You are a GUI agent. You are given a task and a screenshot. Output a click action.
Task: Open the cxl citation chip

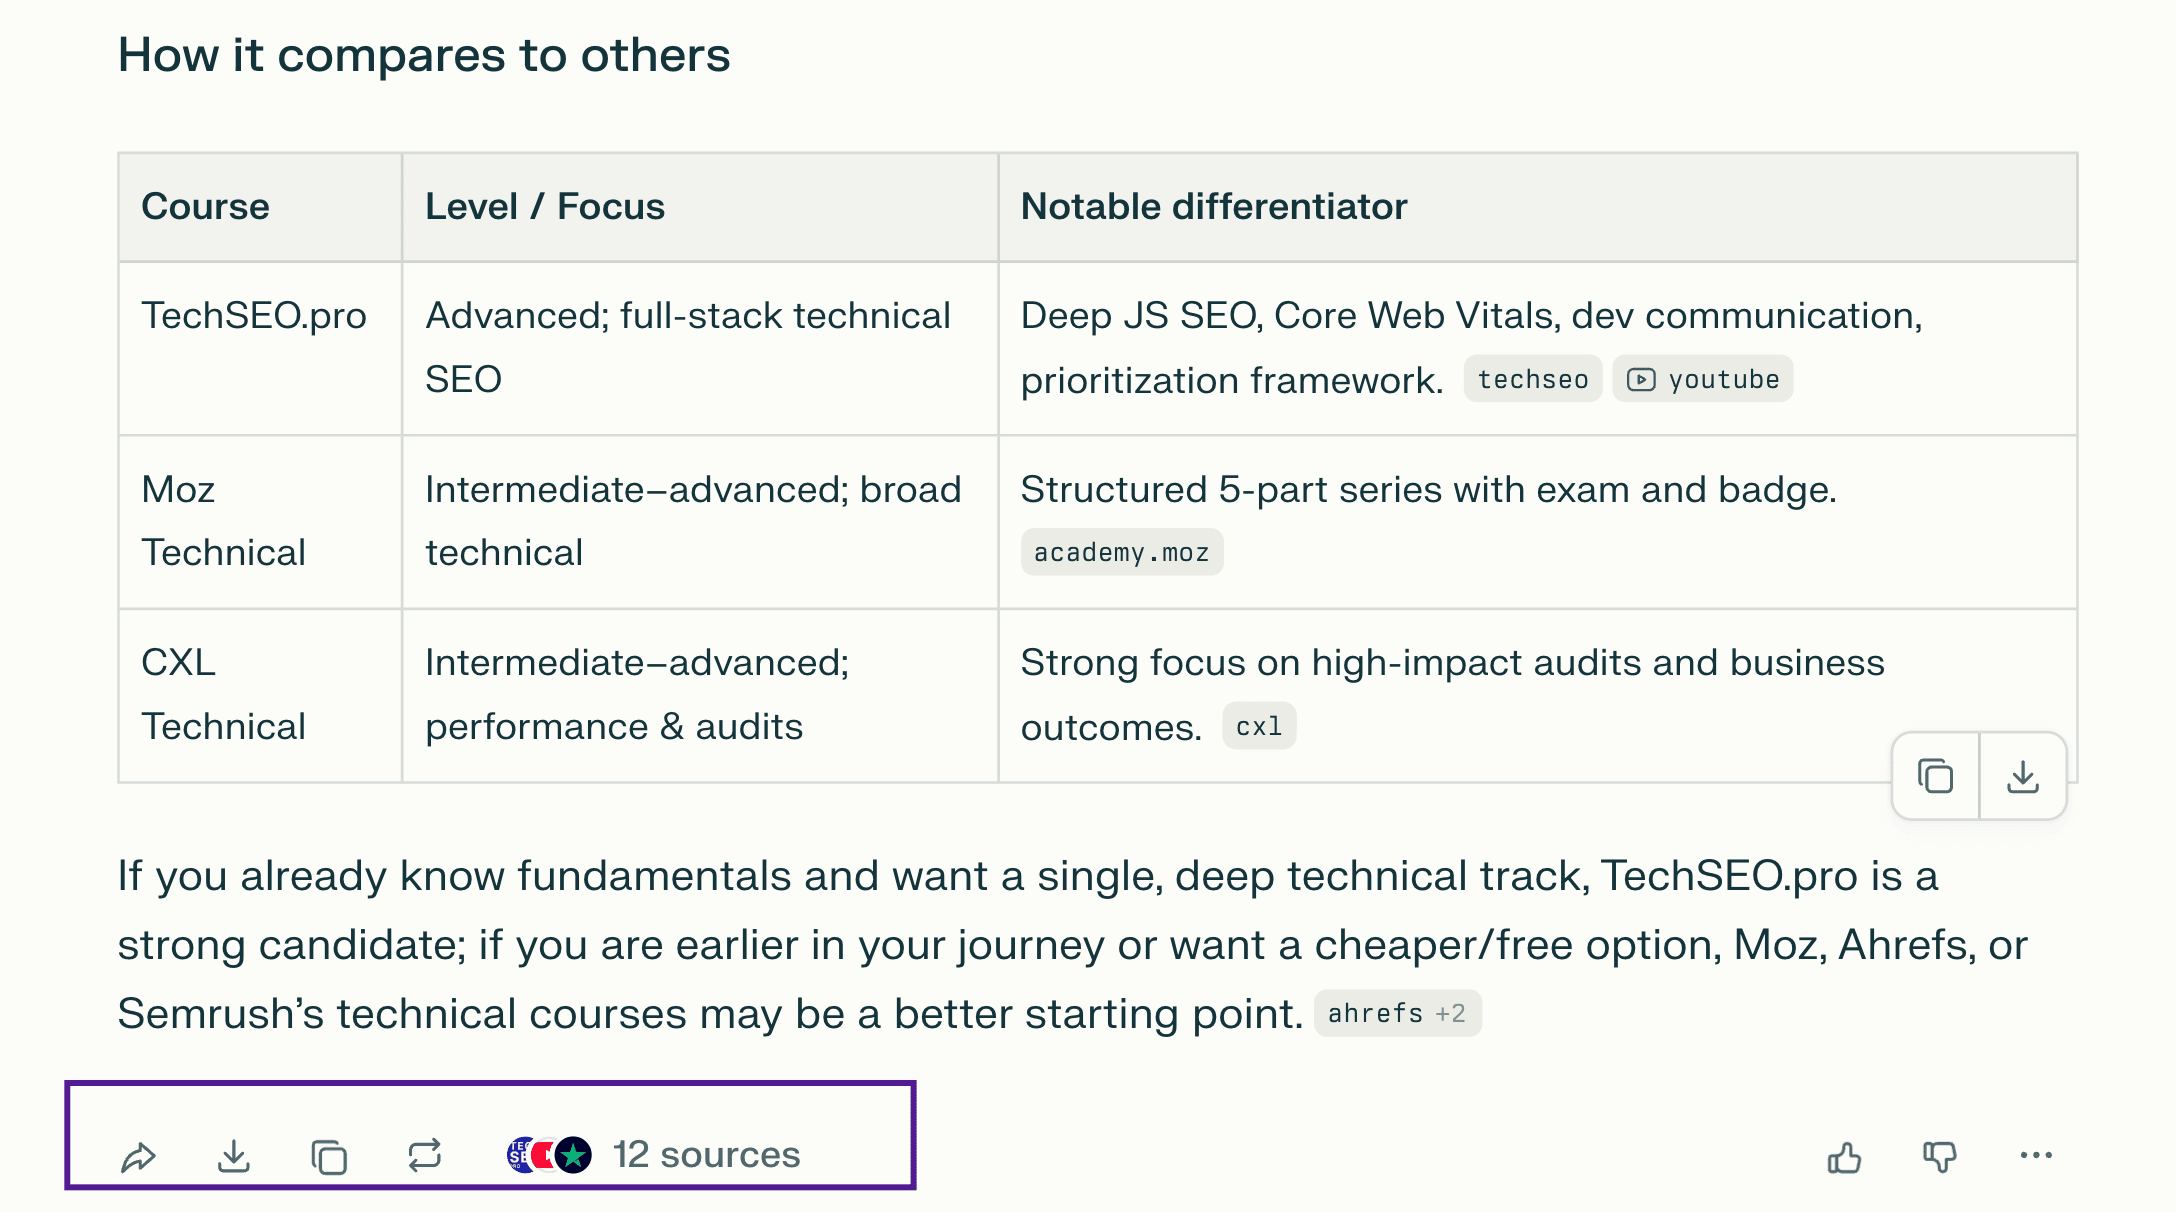(x=1259, y=727)
